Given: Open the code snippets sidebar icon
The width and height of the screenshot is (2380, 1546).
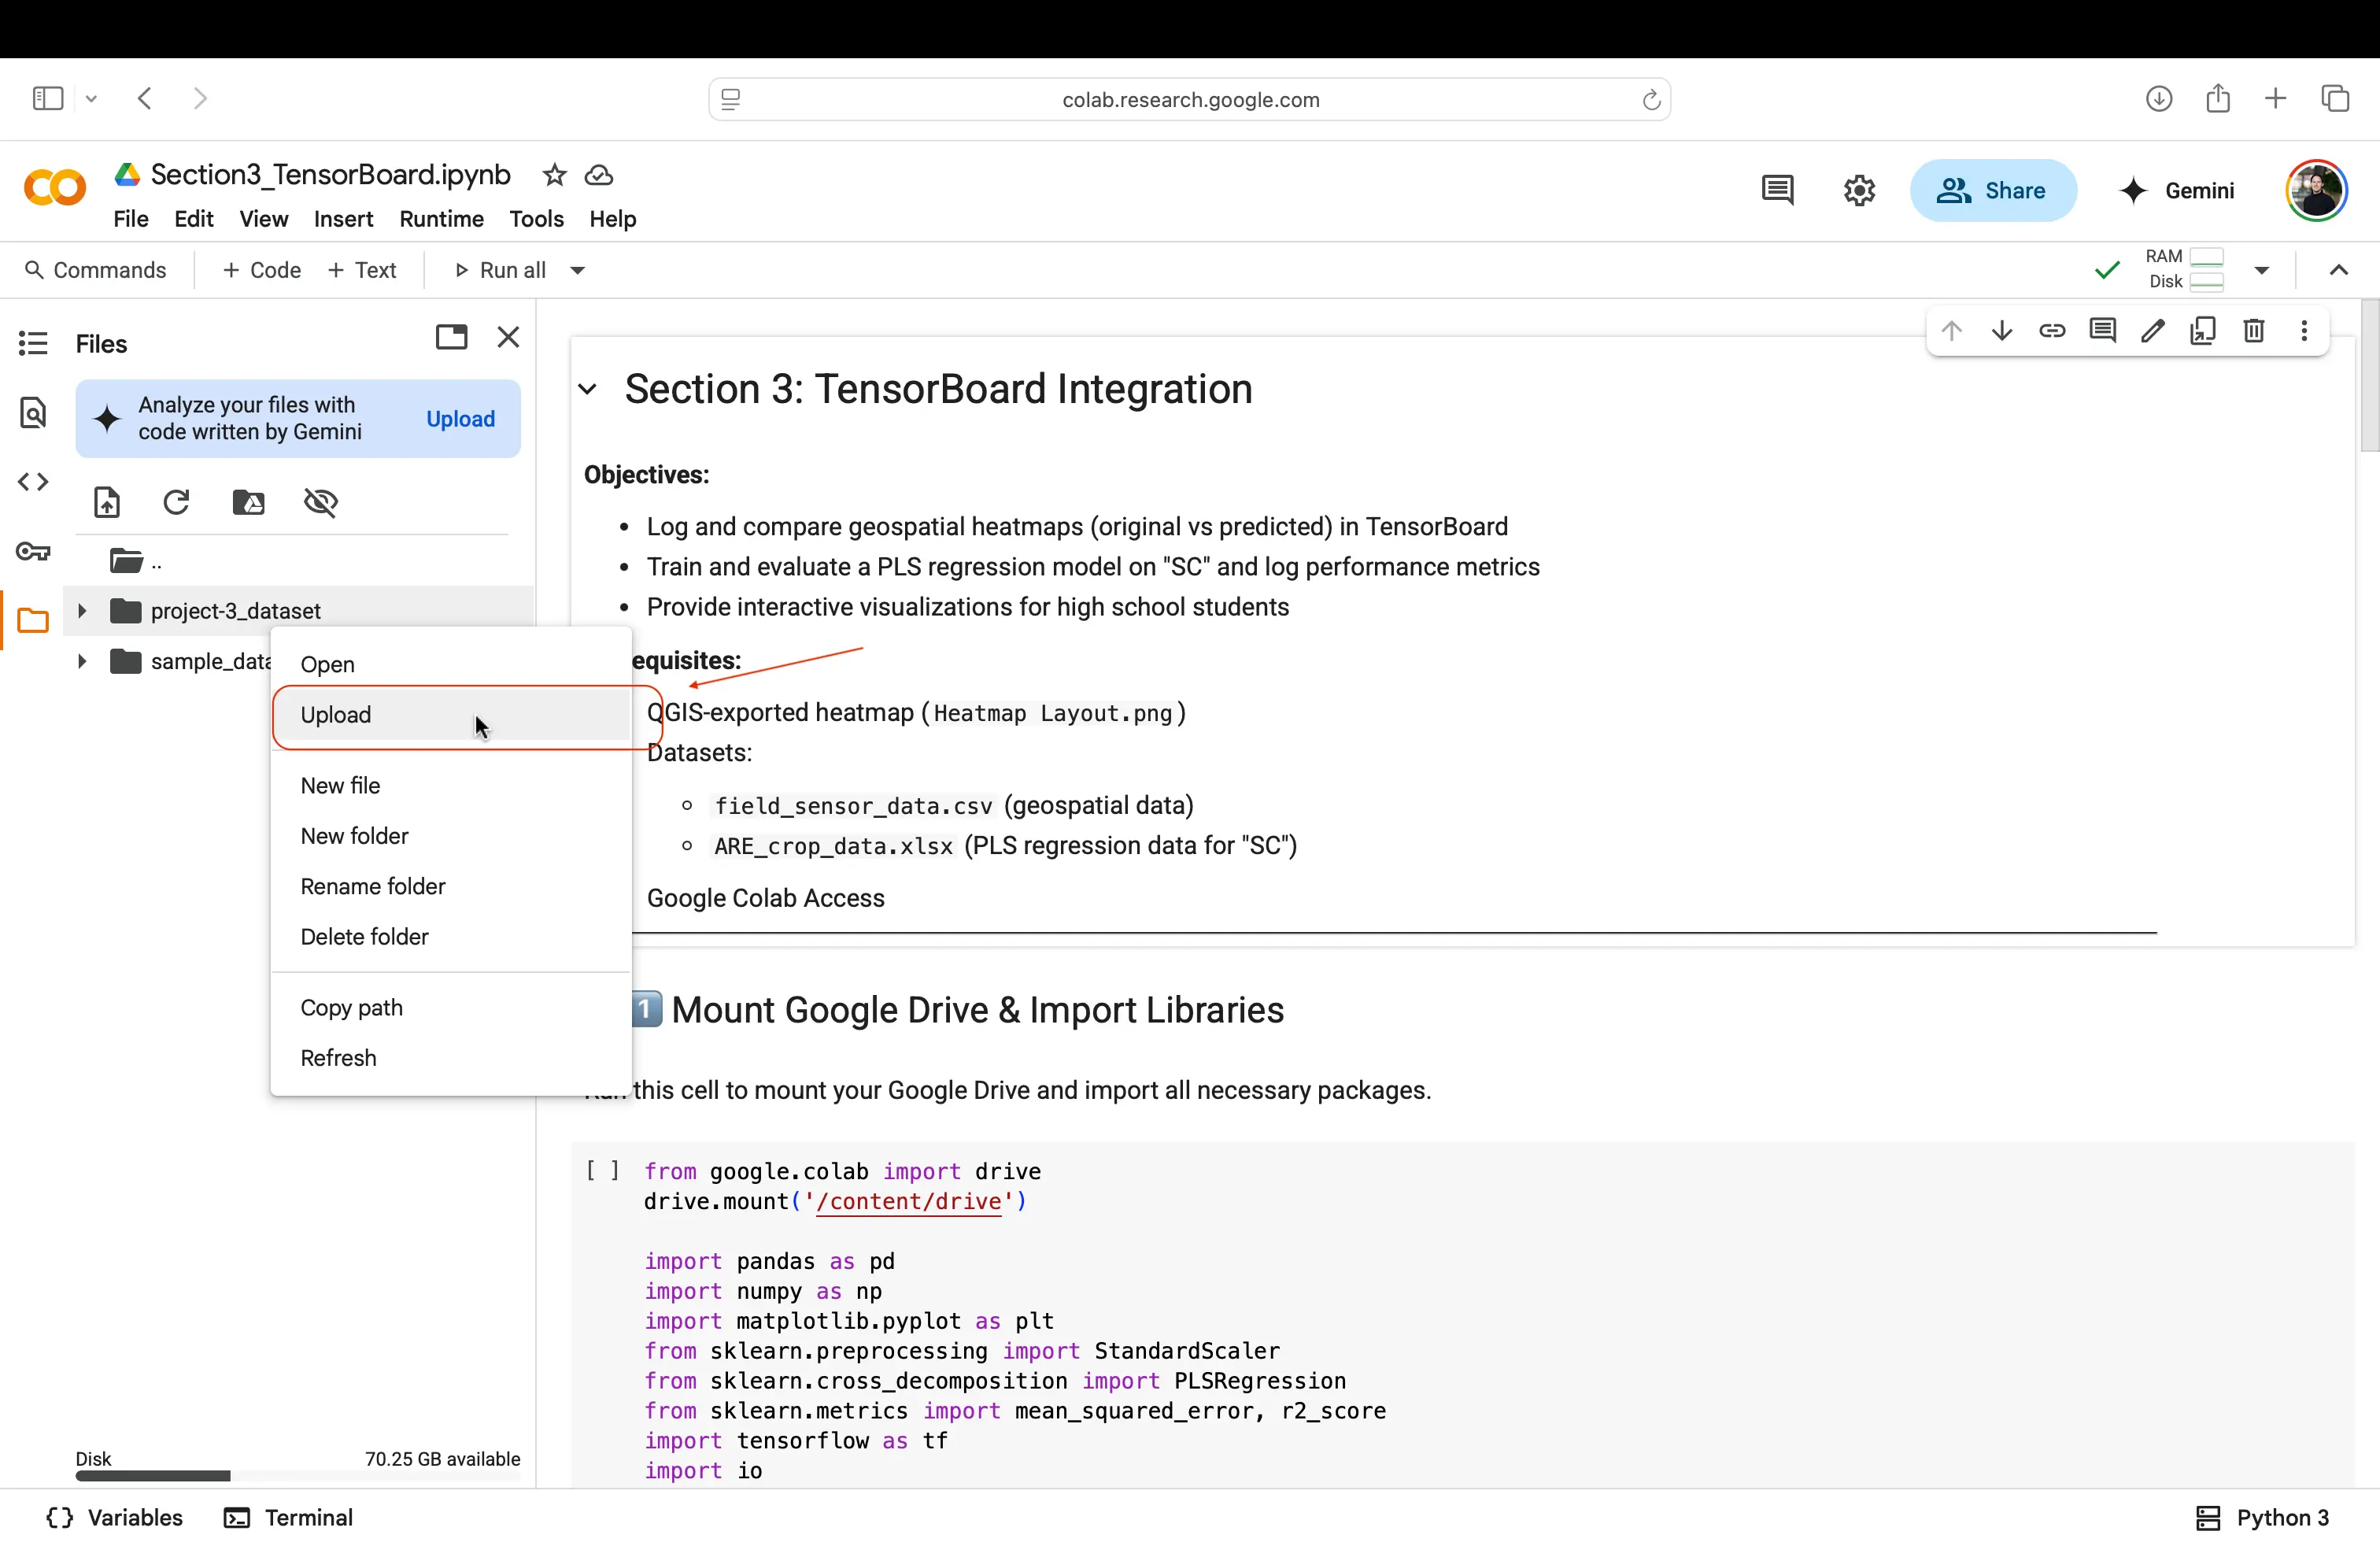Looking at the screenshot, I should pyautogui.click(x=33, y=482).
